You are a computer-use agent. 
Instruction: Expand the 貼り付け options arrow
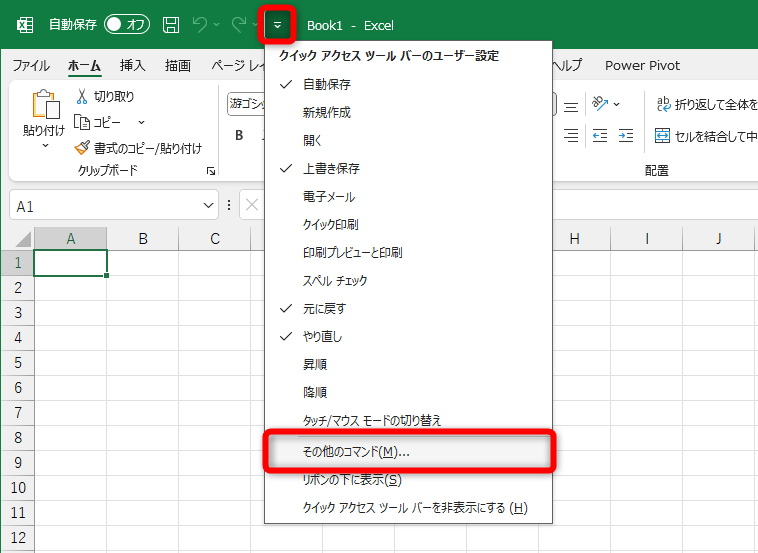click(45, 145)
